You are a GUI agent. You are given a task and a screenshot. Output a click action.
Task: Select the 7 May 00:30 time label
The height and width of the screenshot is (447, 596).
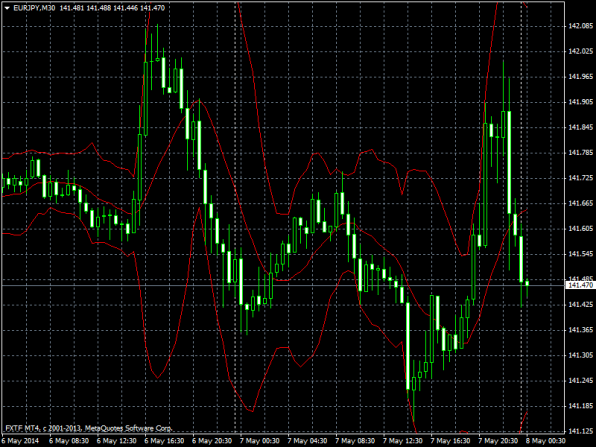pyautogui.click(x=260, y=441)
